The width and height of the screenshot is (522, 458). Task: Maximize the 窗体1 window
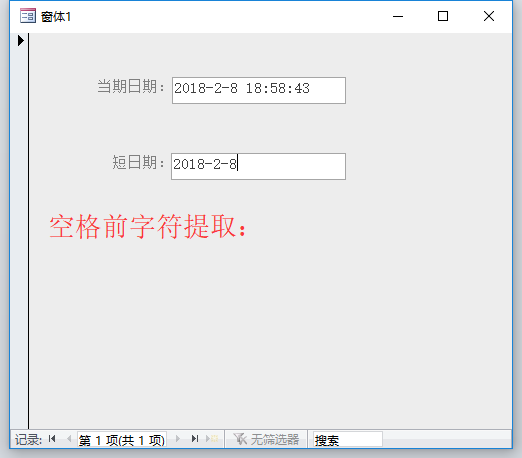pos(443,16)
